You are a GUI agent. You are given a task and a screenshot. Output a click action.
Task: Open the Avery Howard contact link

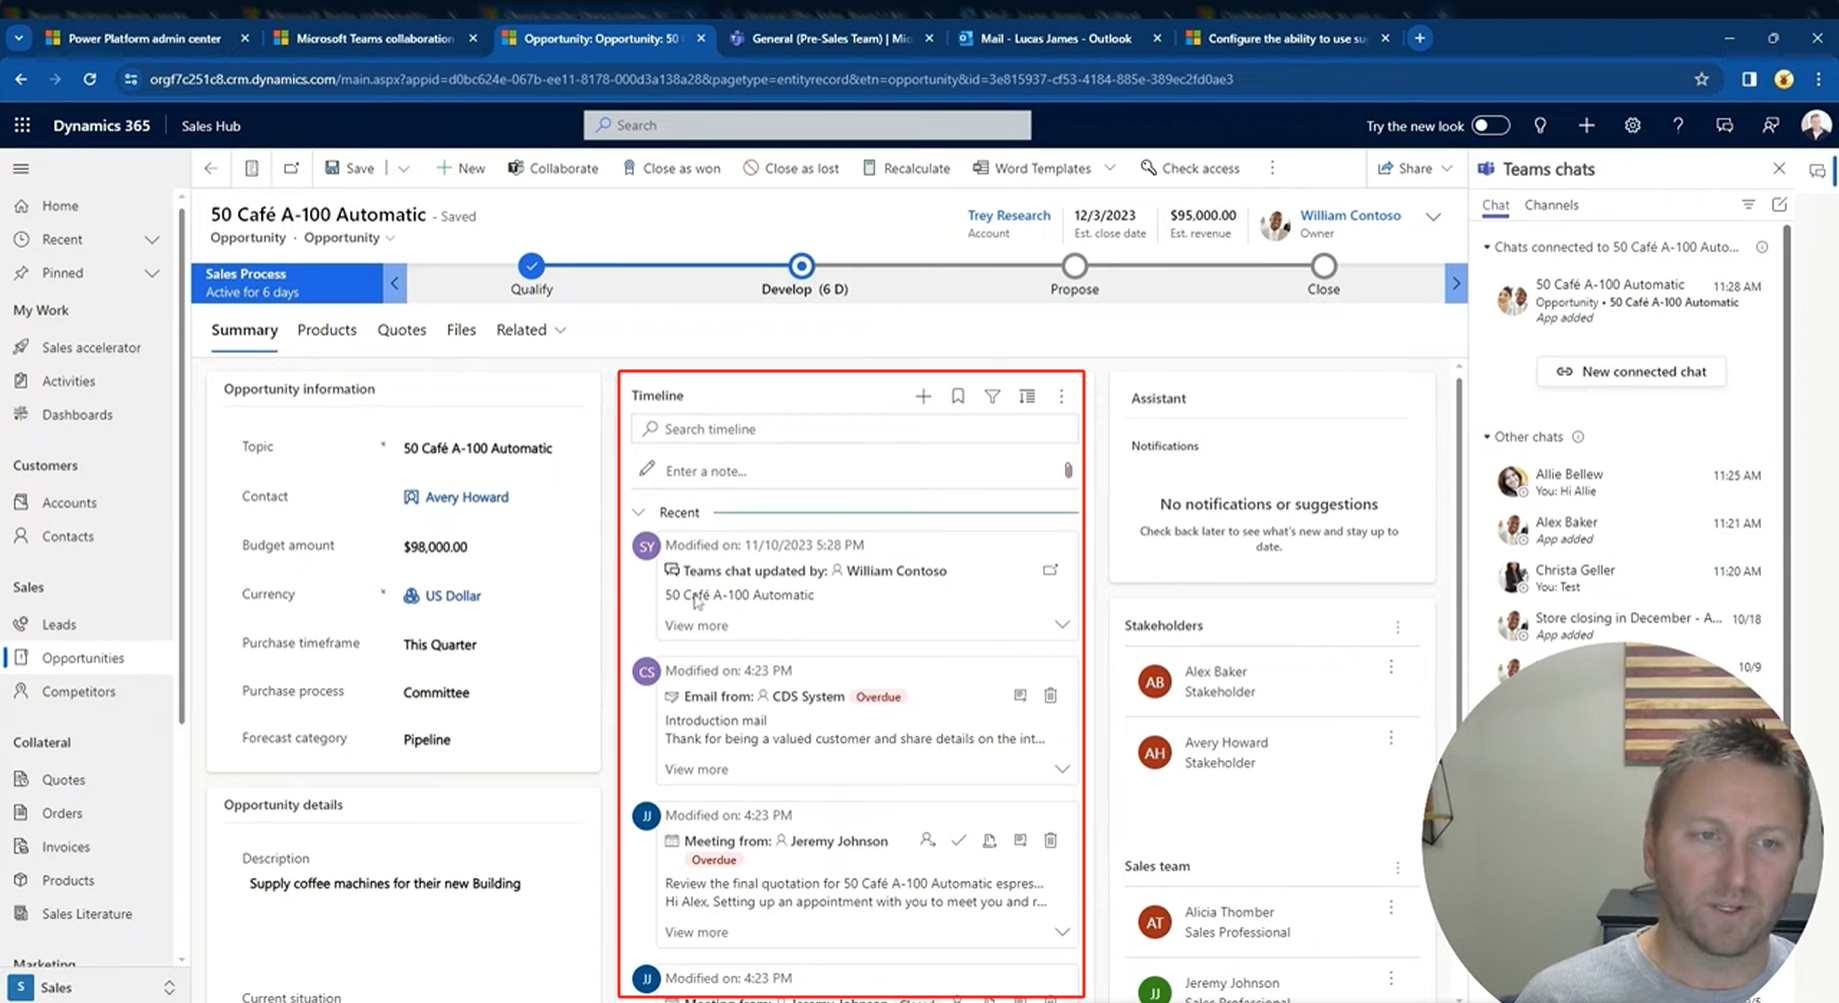467,497
